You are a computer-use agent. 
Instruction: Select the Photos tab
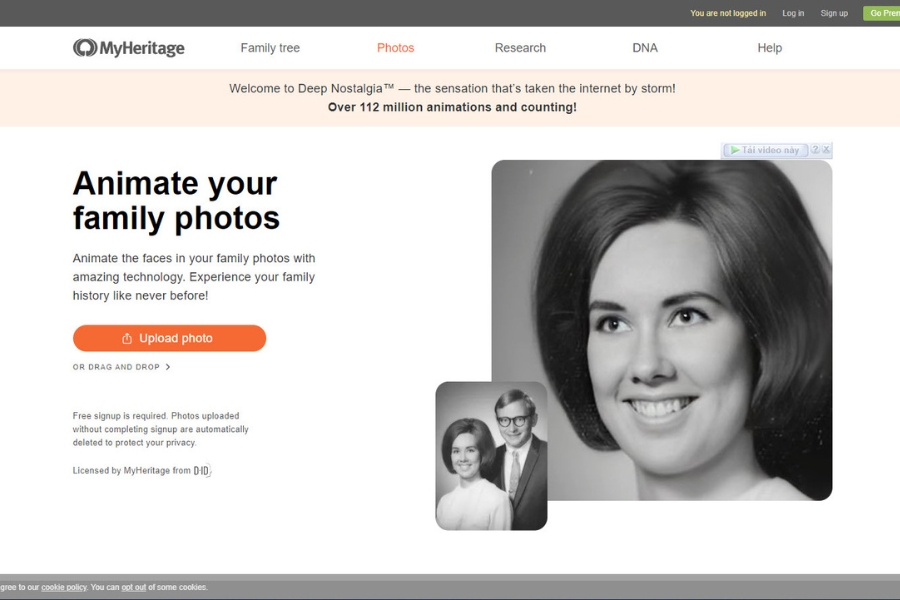coord(395,48)
